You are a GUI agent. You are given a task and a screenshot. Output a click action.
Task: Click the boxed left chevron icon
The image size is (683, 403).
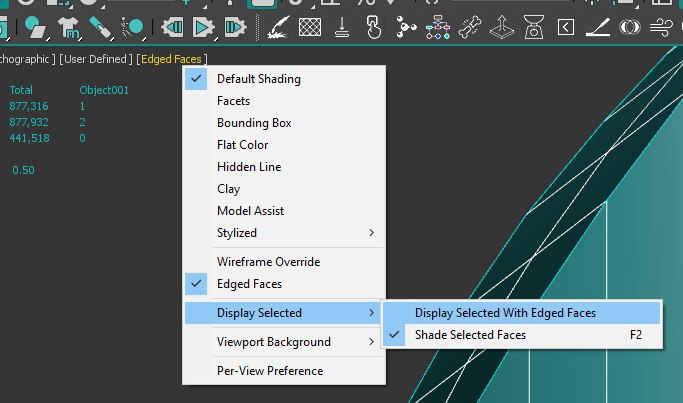point(566,27)
